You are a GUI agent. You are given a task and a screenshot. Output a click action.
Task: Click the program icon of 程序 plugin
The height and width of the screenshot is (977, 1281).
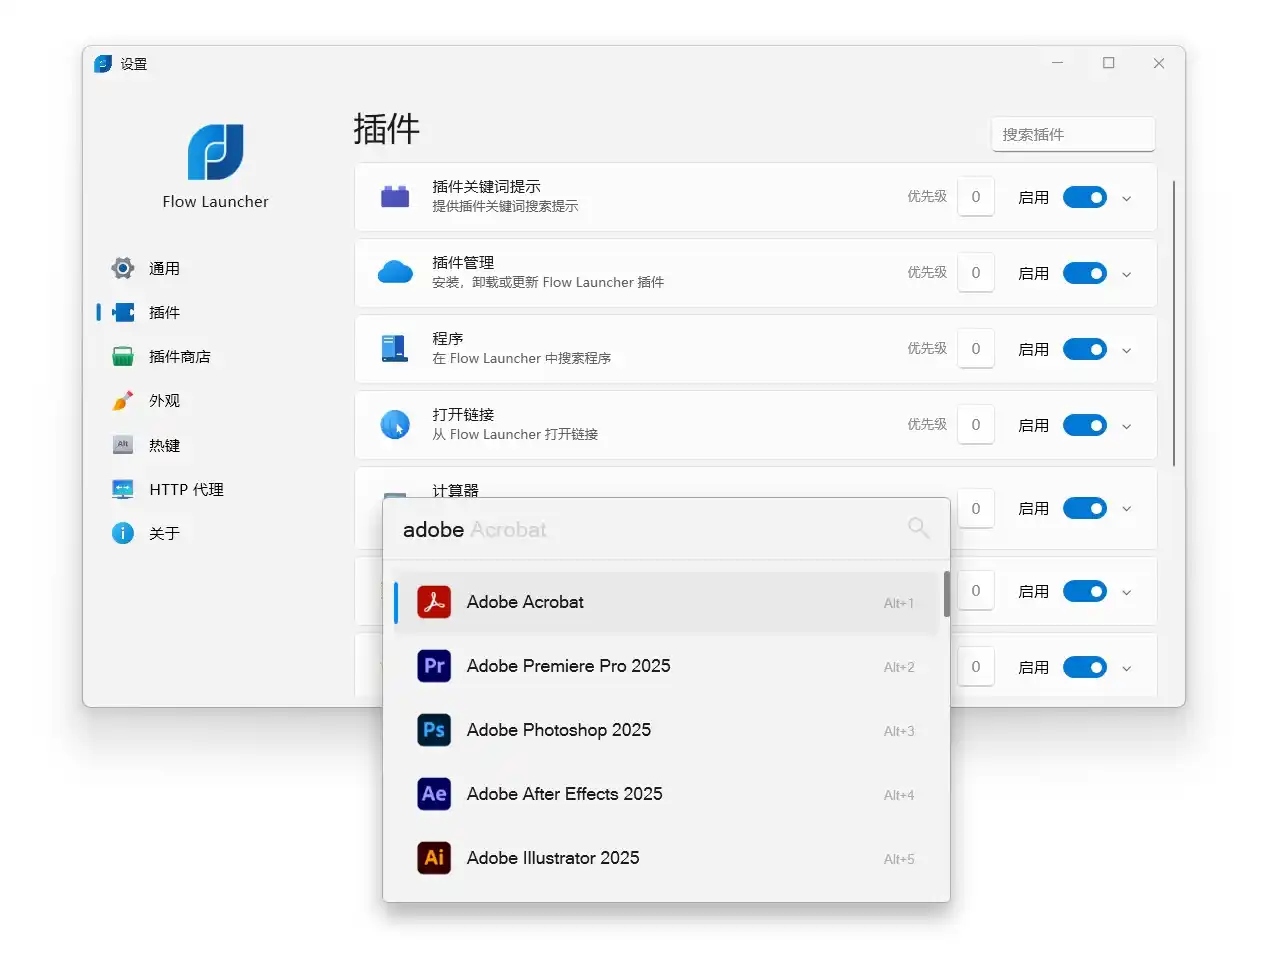click(x=395, y=348)
